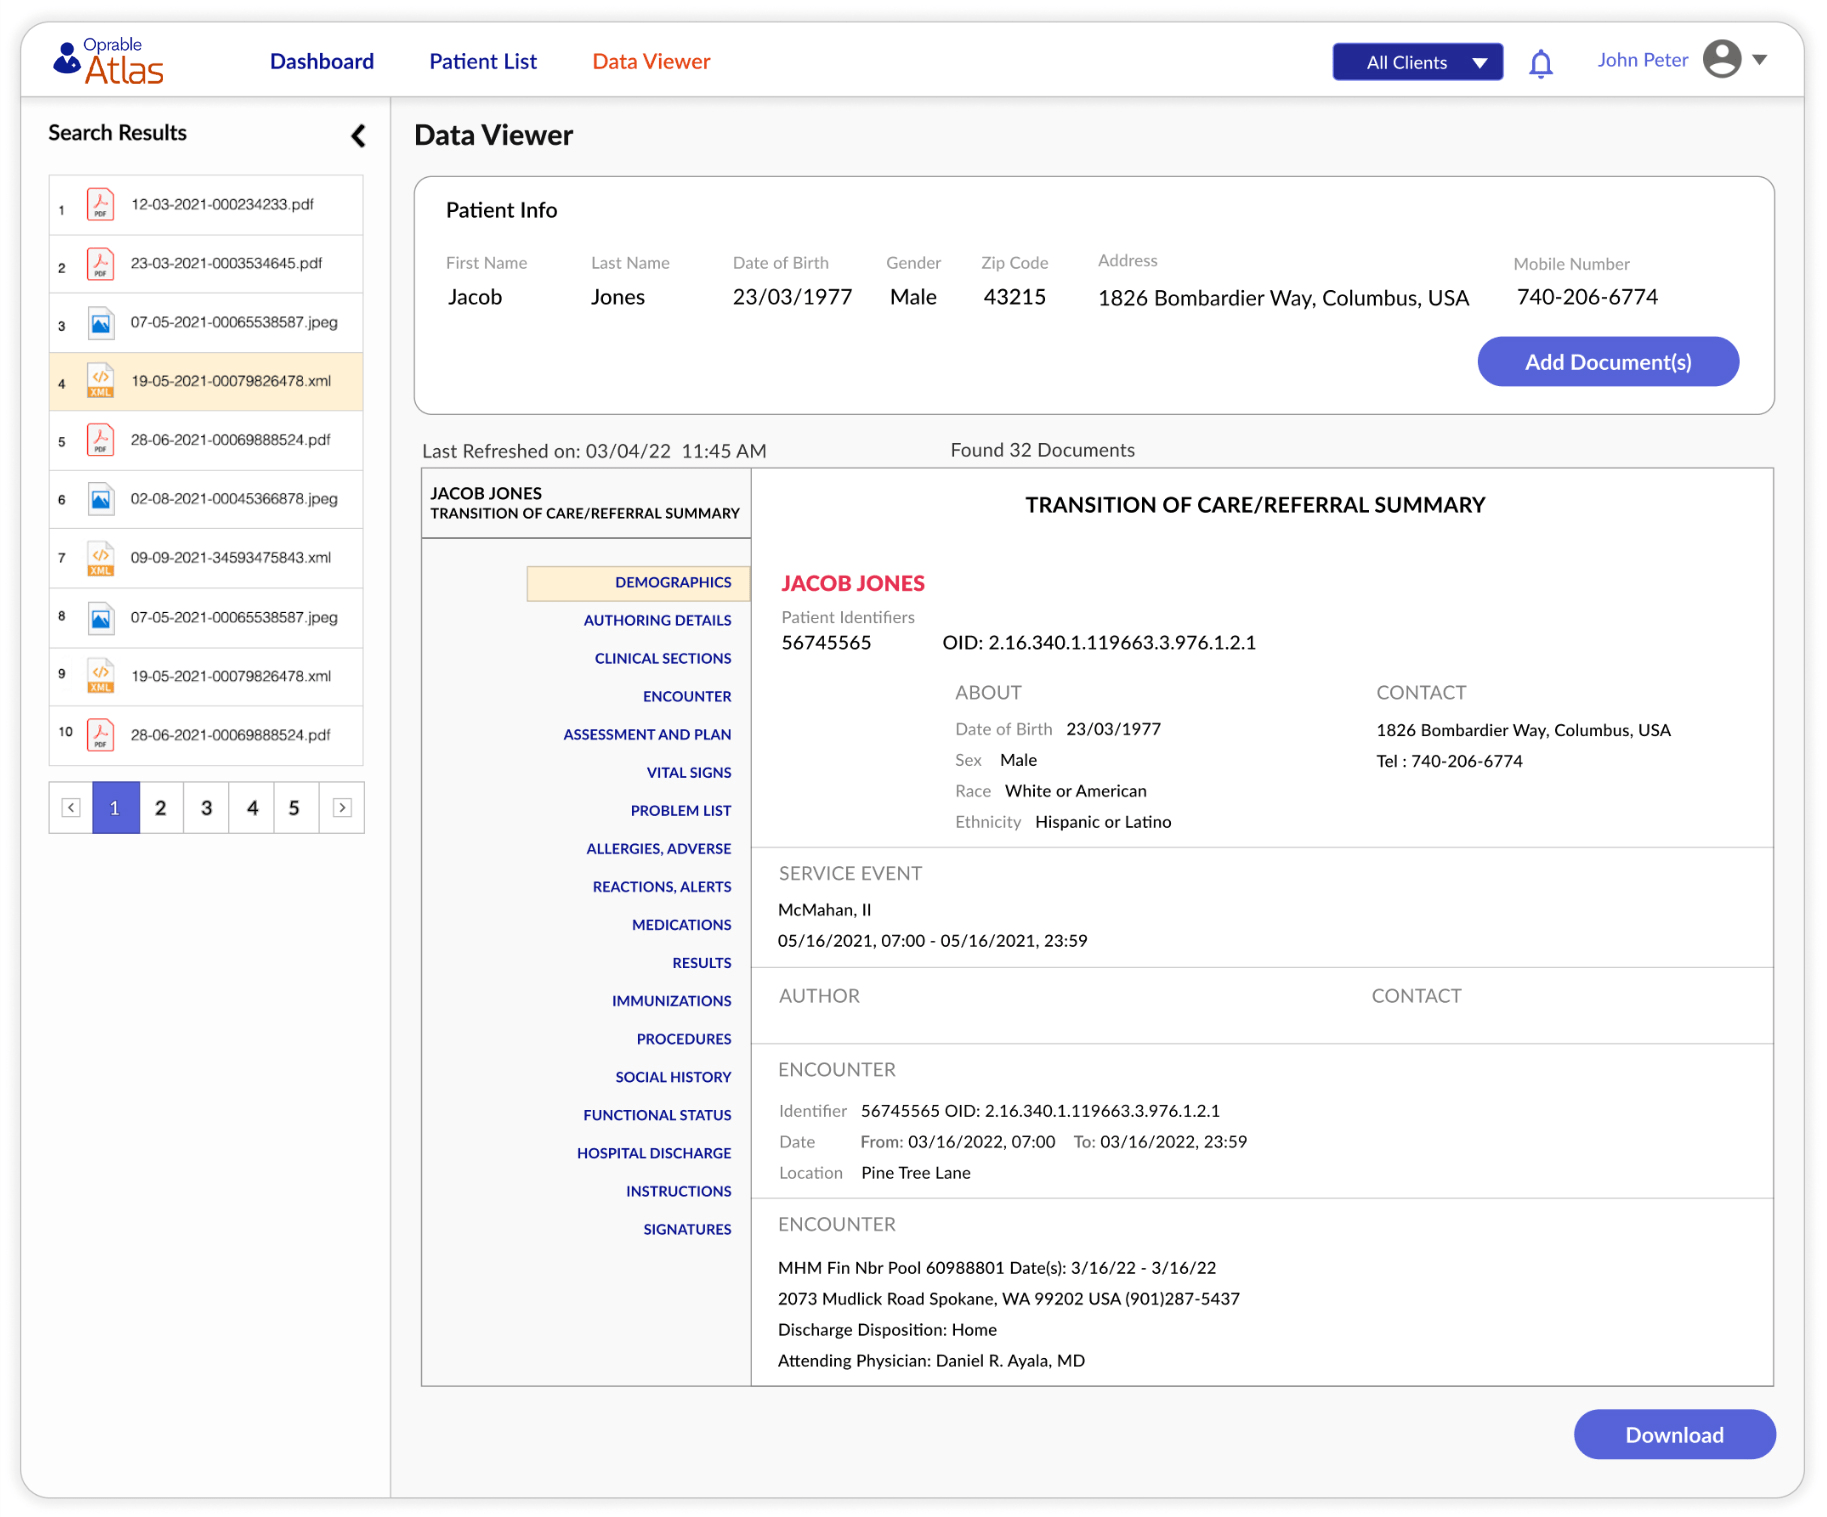Click the PDF icon beside 12-03-2021-000234233.pdf
This screenshot has width=1827, height=1517.
click(x=100, y=203)
